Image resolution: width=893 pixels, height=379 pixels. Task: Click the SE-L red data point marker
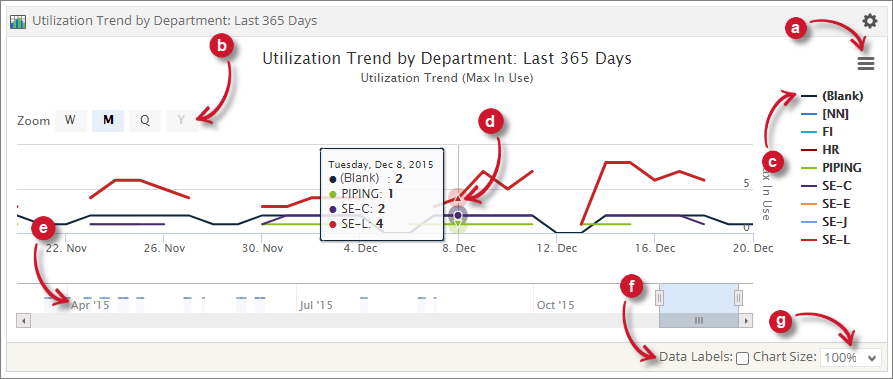[458, 197]
